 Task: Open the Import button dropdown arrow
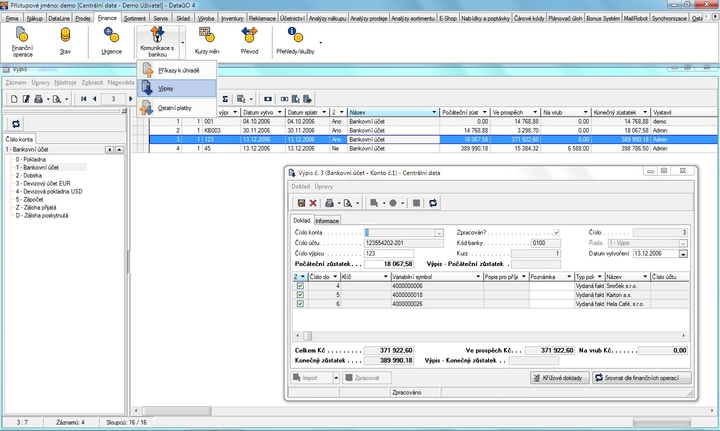[x=336, y=377]
